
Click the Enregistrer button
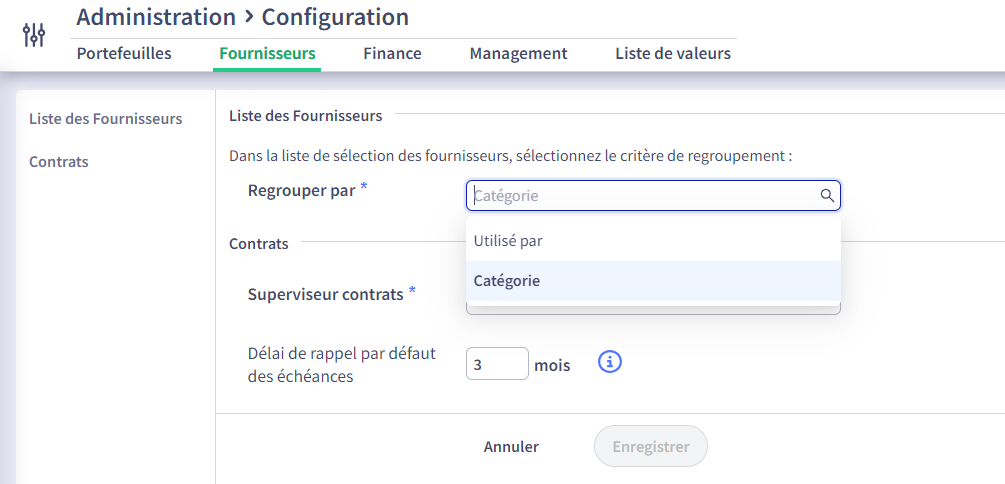click(x=651, y=446)
